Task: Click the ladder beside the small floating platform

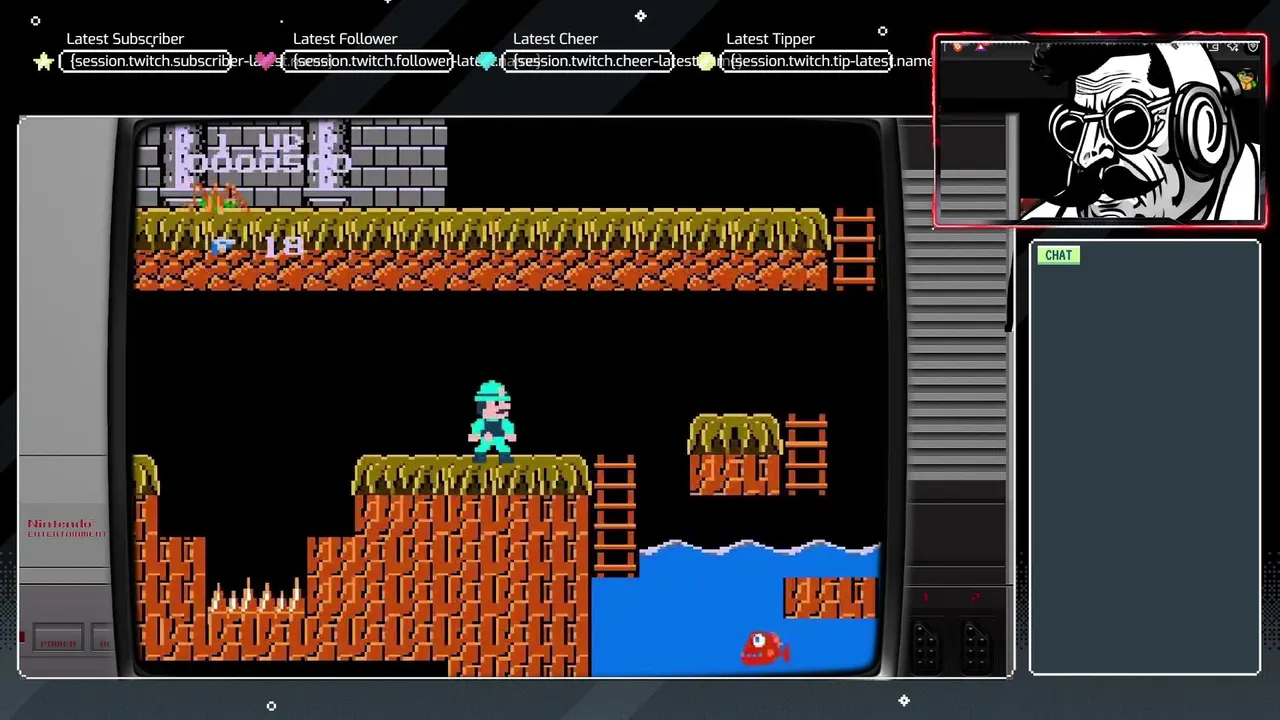Action: pyautogui.click(x=806, y=455)
